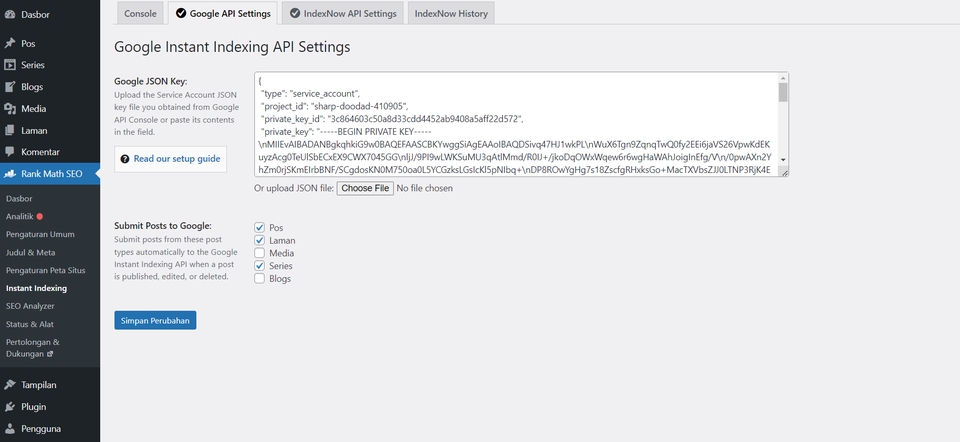The width and height of the screenshot is (960, 442).
Task: Open SEO Analyzer submenu
Action: coord(30,306)
